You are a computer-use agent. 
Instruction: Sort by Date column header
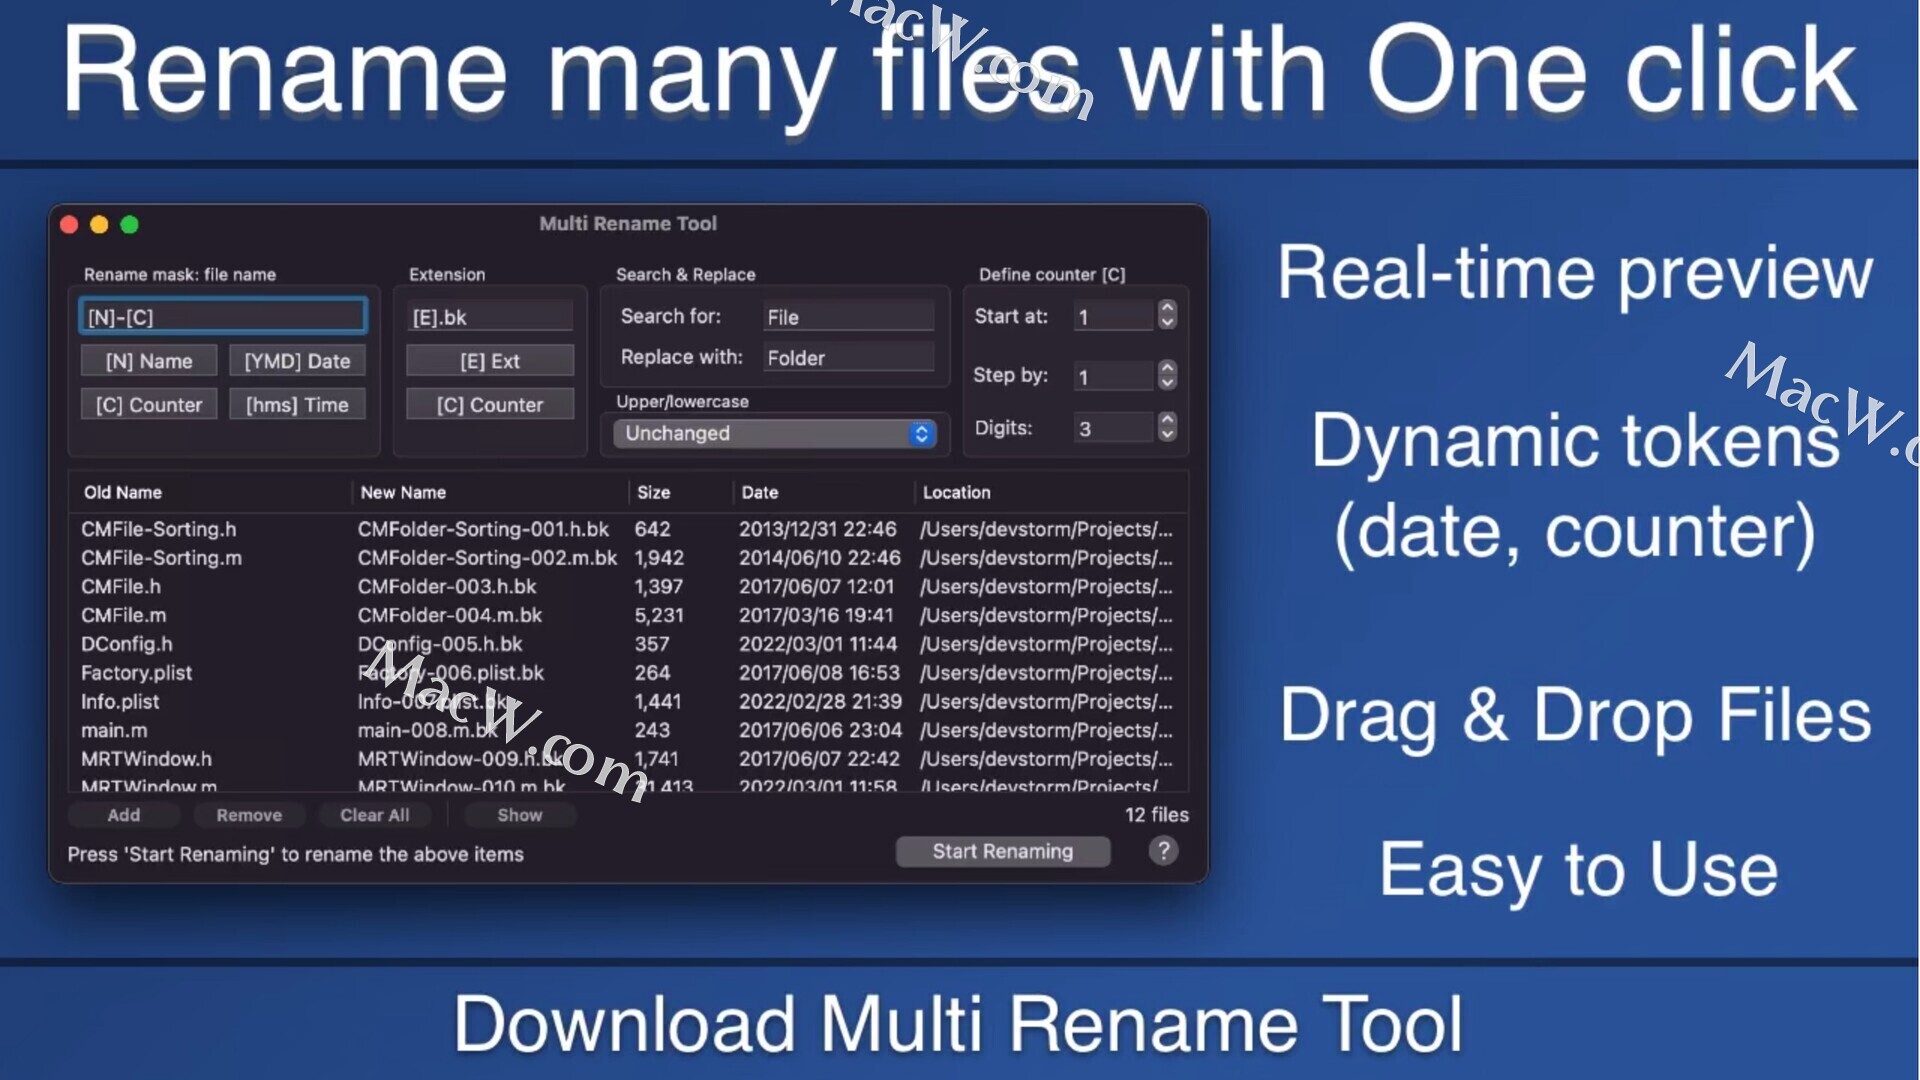point(824,492)
